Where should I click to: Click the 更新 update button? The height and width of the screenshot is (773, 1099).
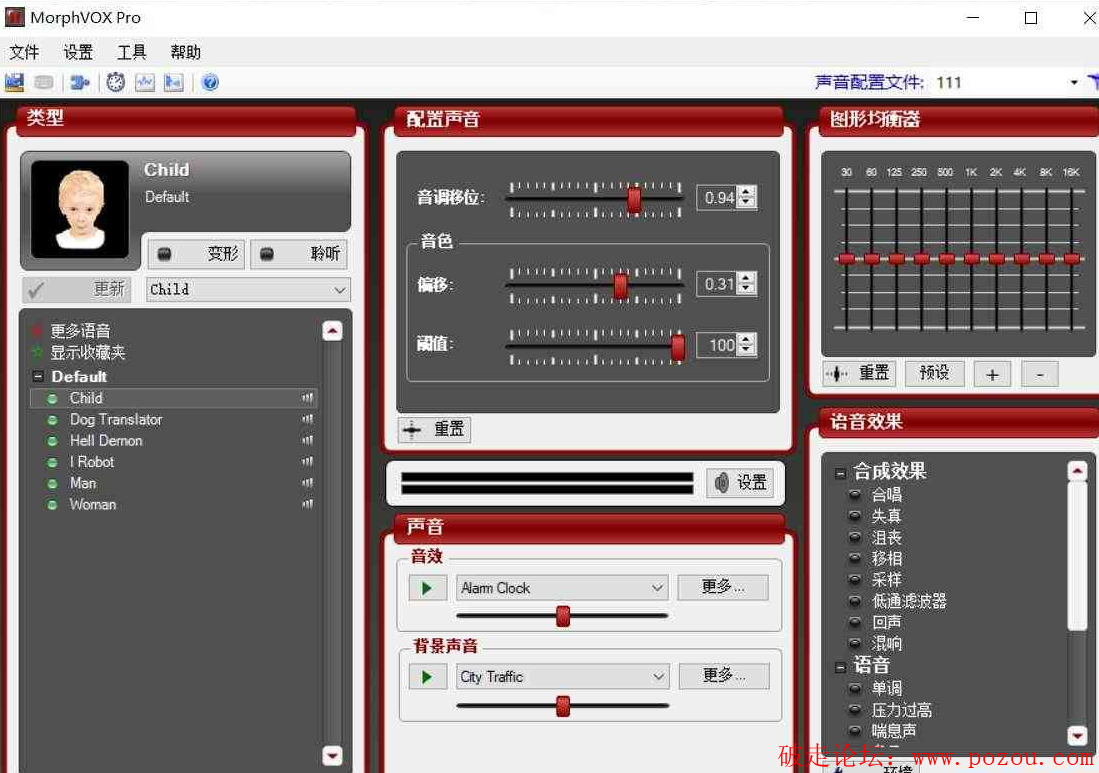coord(76,289)
